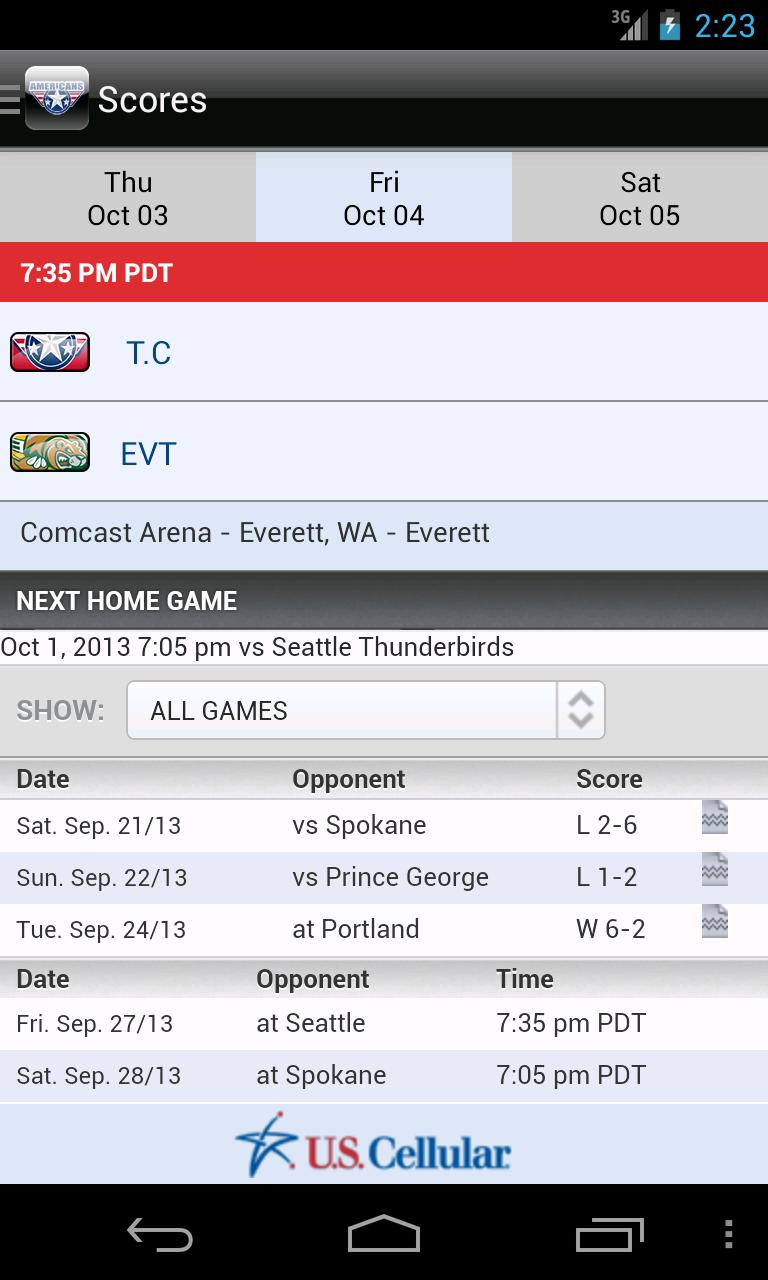
Task: Open the hamburger navigation menu
Action: point(10,99)
